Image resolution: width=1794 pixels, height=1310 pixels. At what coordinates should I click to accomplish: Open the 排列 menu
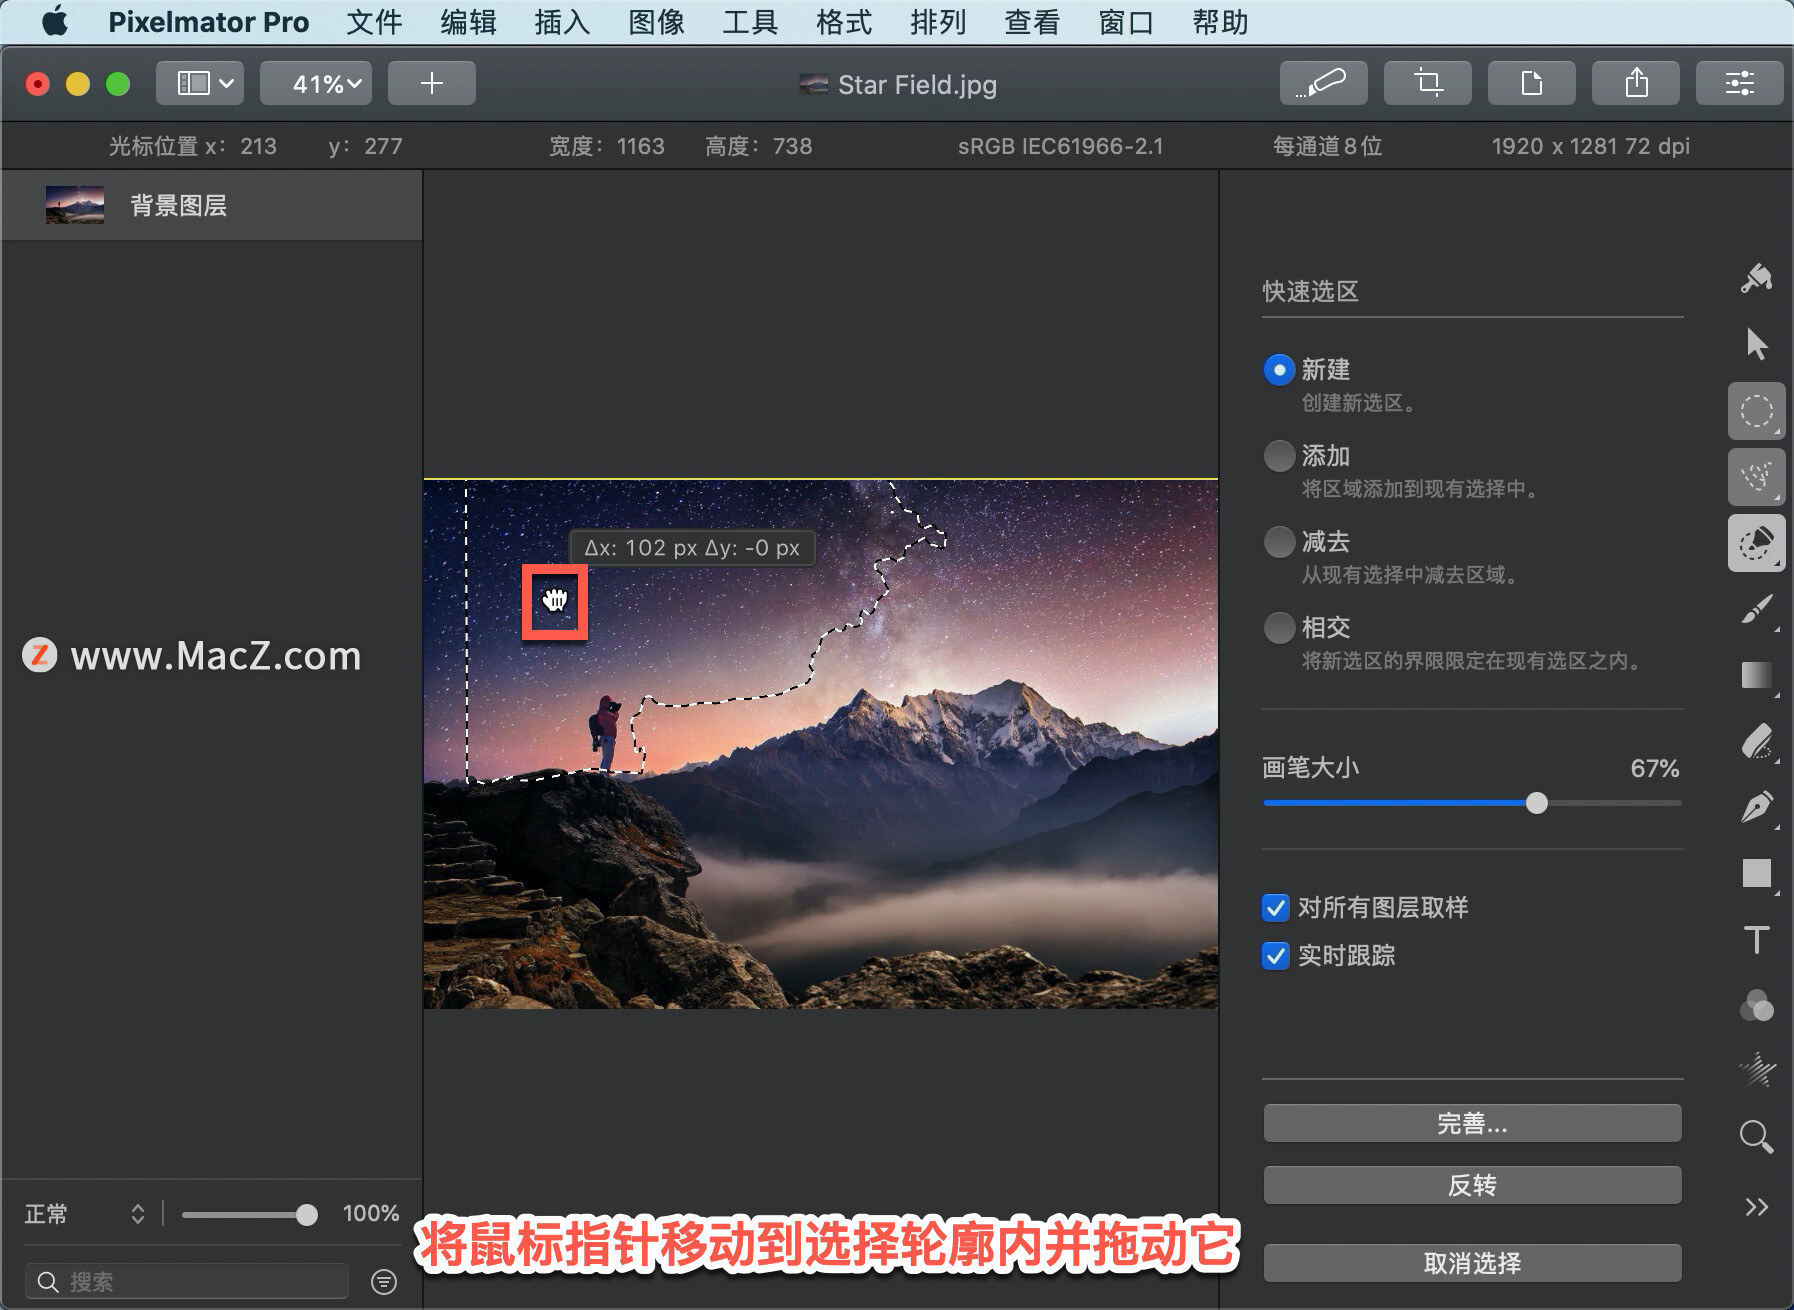[x=938, y=22]
